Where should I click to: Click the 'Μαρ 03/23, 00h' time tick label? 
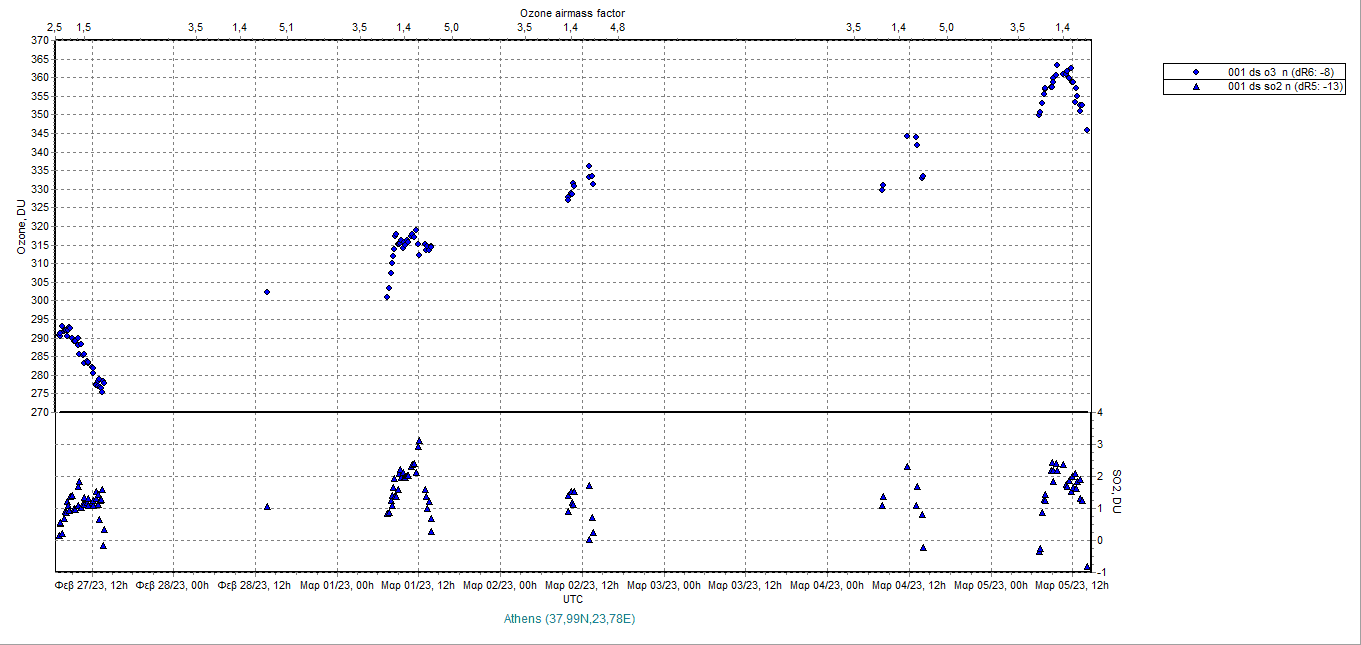[664, 585]
